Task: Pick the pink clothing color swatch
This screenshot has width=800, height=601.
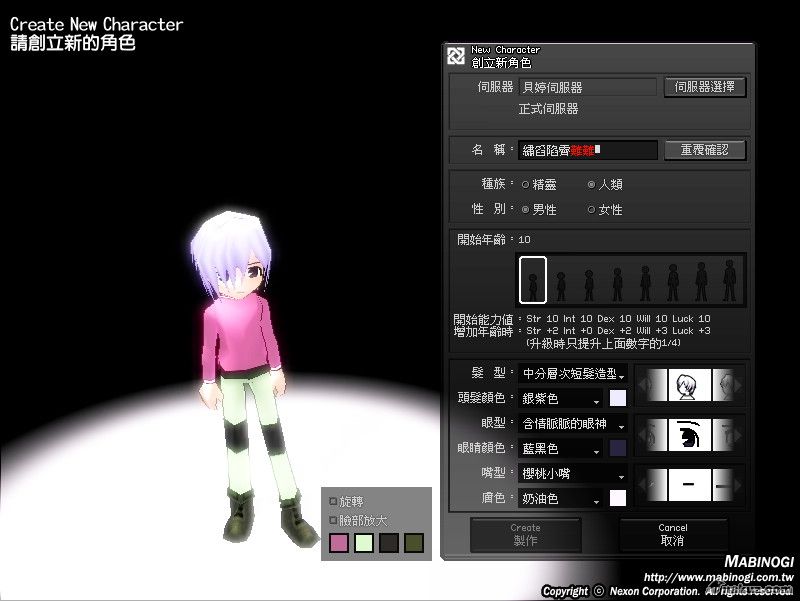Action: [339, 543]
